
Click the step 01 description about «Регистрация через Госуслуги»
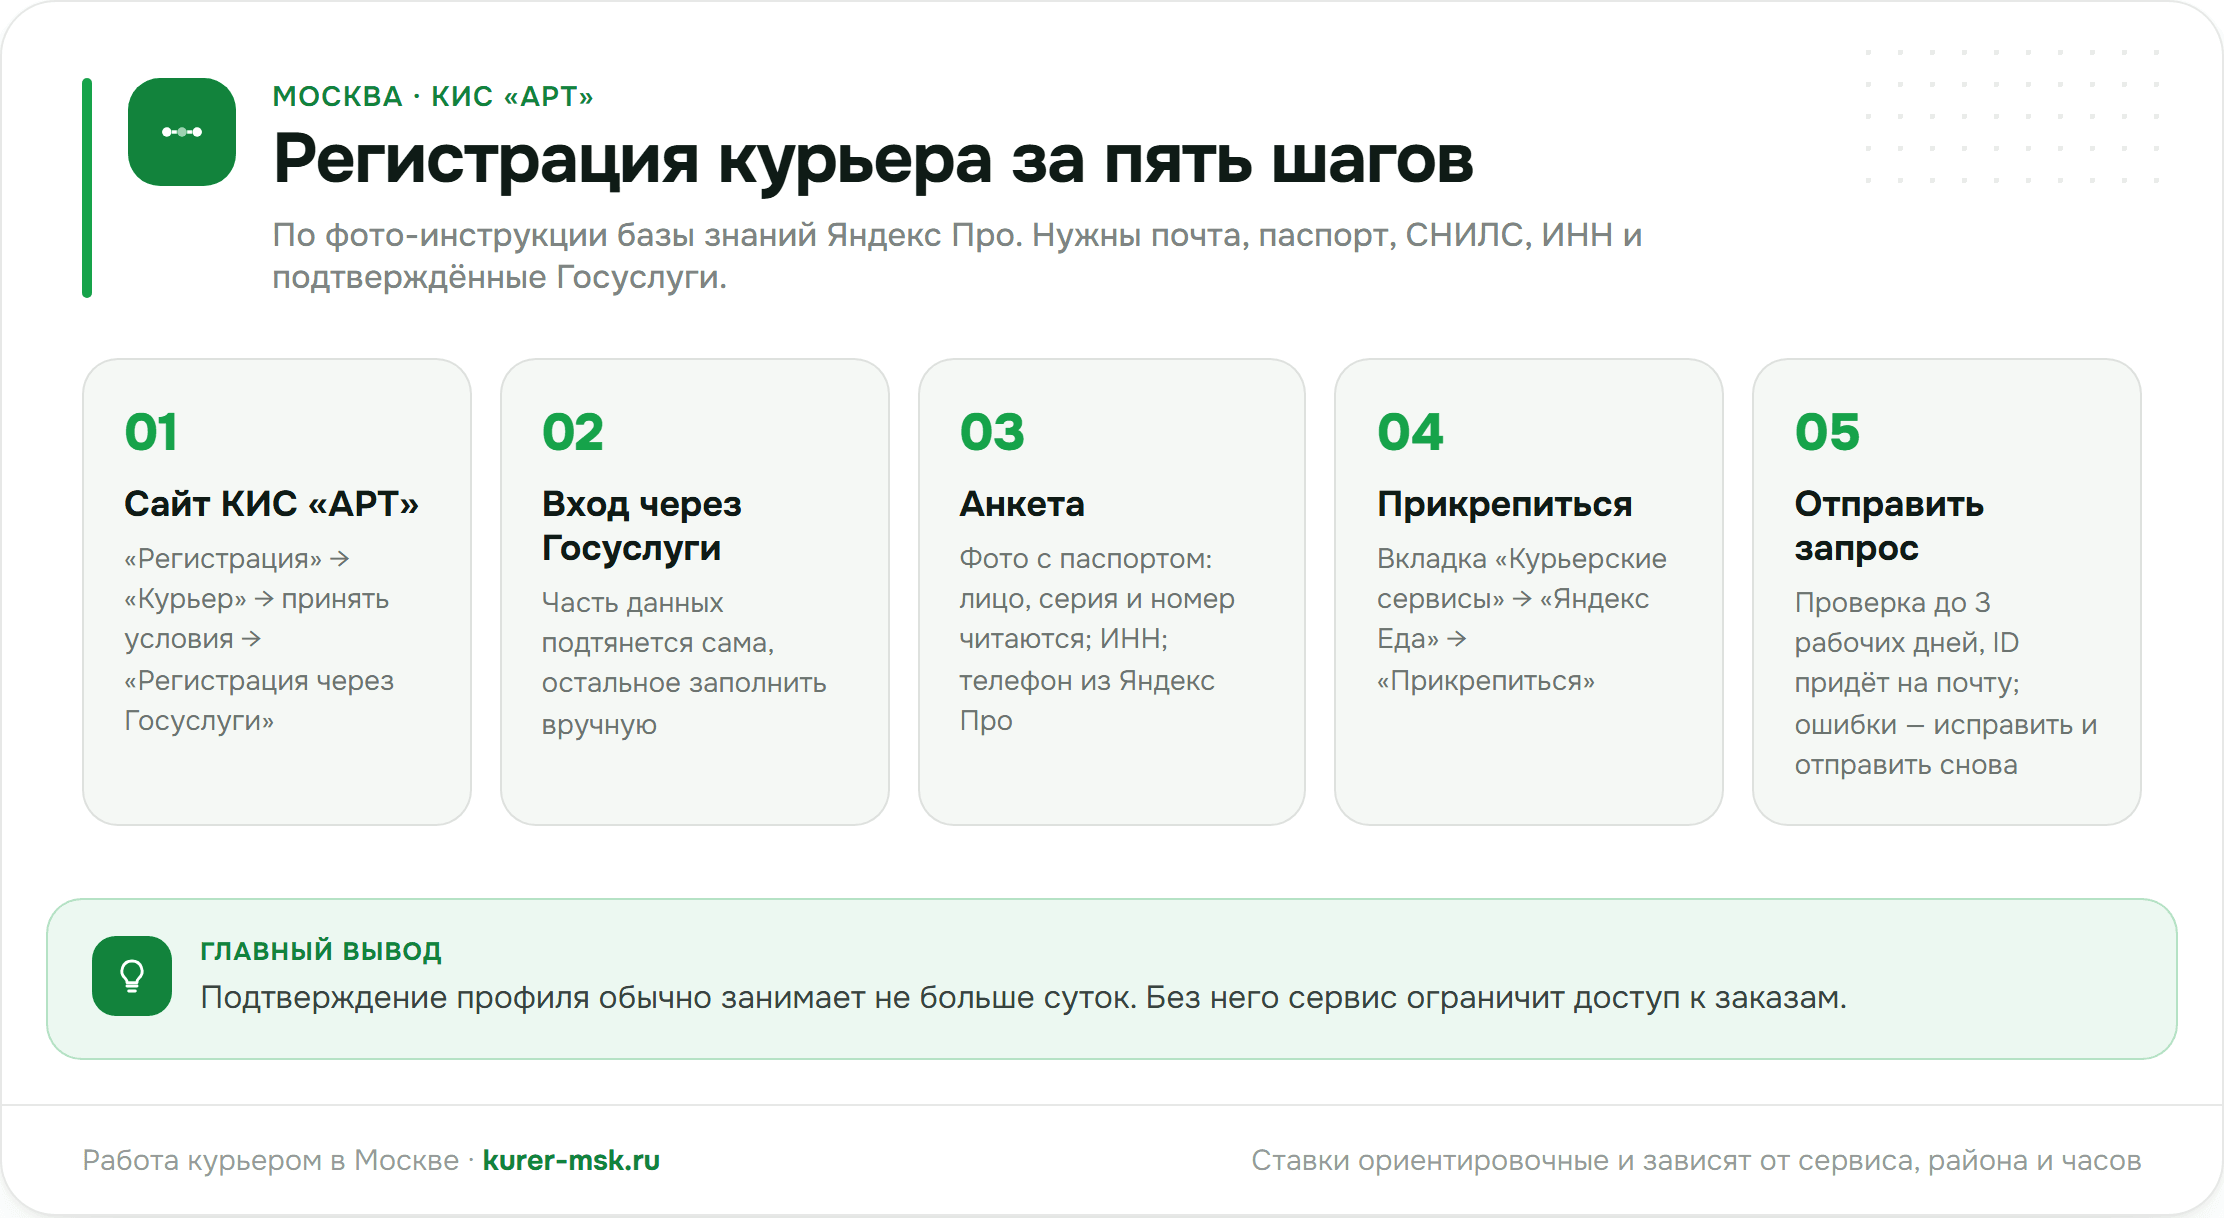pos(259,639)
